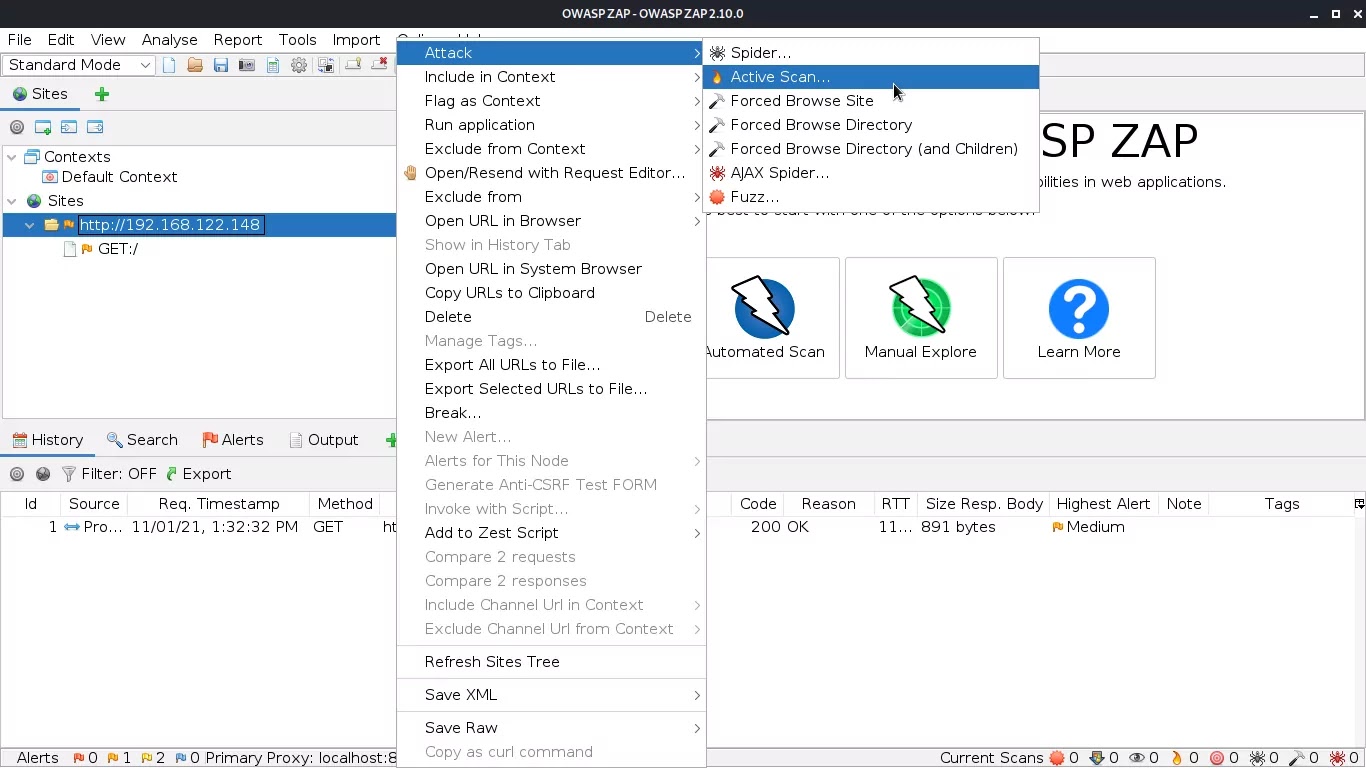1366x768 pixels.
Task: Open the Analyse menu
Action: pyautogui.click(x=170, y=40)
